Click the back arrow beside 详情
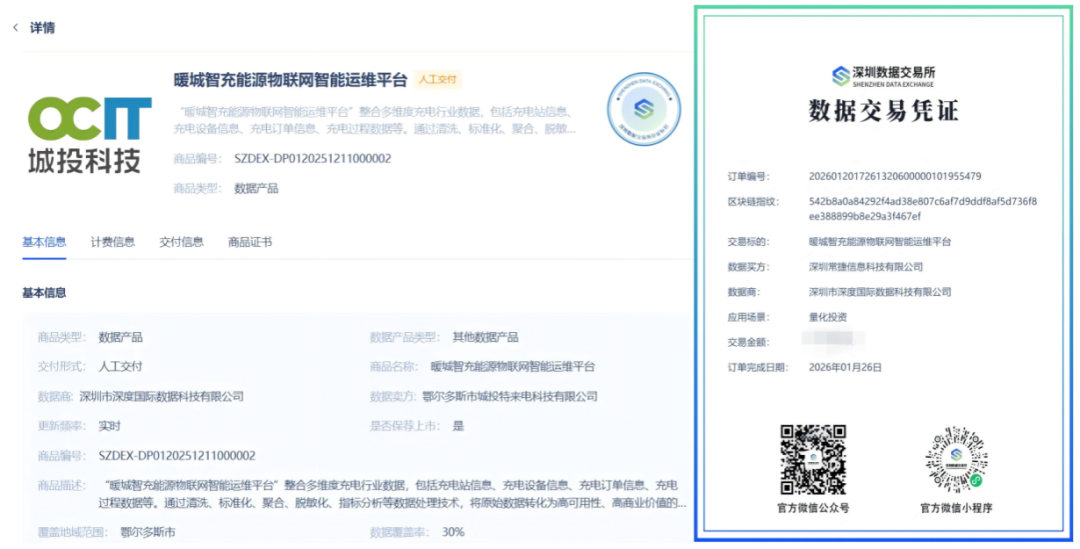 pyautogui.click(x=15, y=28)
